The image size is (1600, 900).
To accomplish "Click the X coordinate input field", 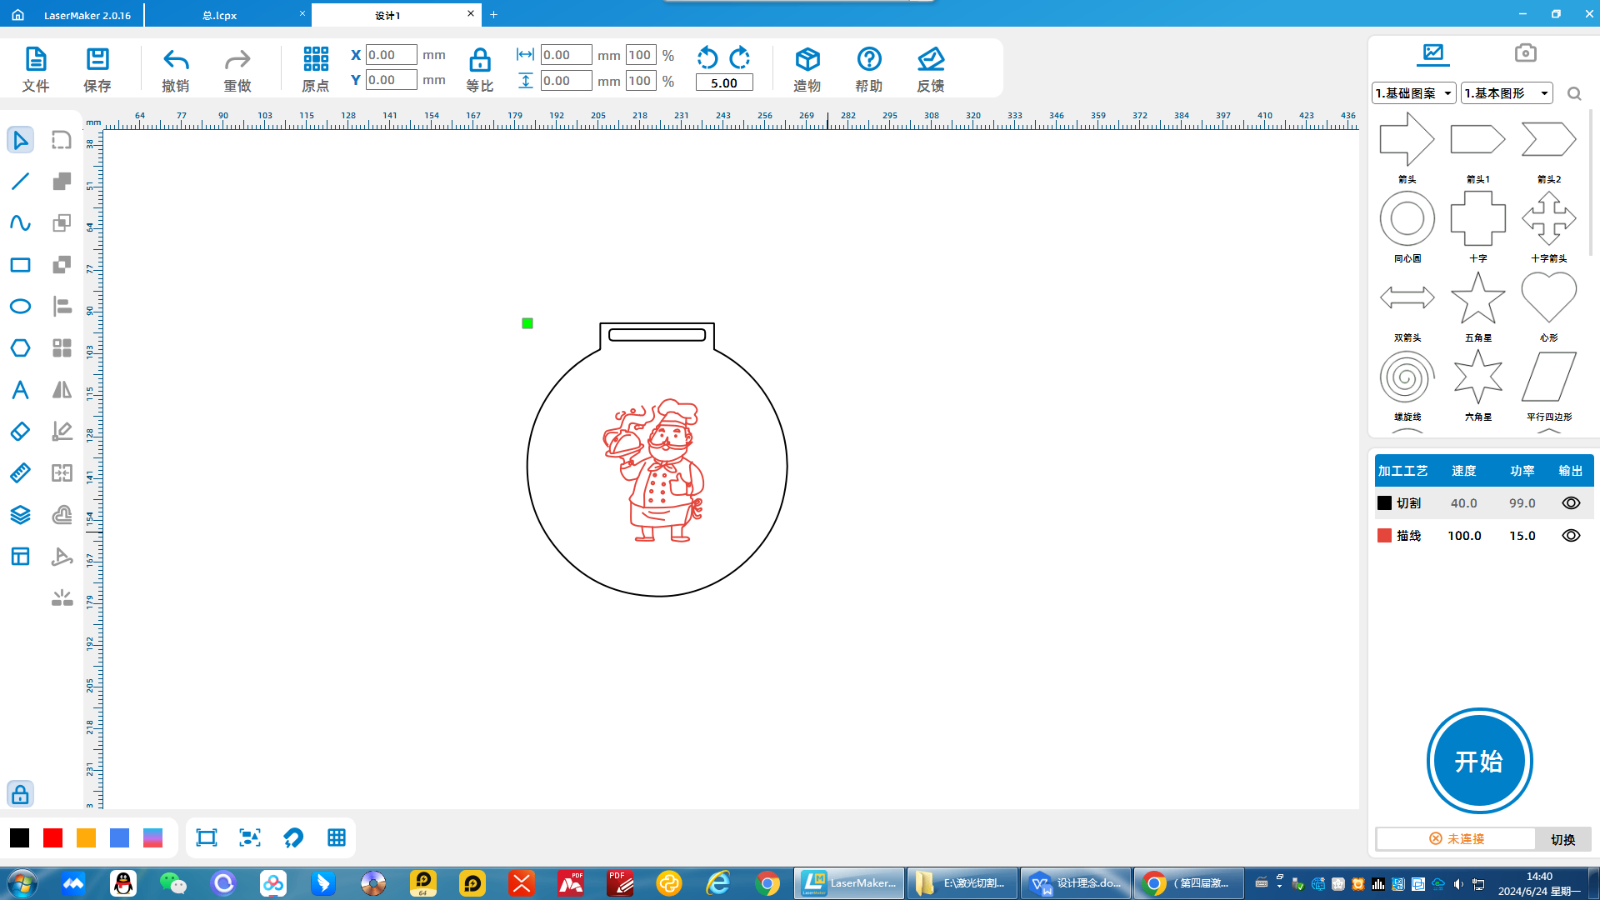I will click(x=390, y=55).
